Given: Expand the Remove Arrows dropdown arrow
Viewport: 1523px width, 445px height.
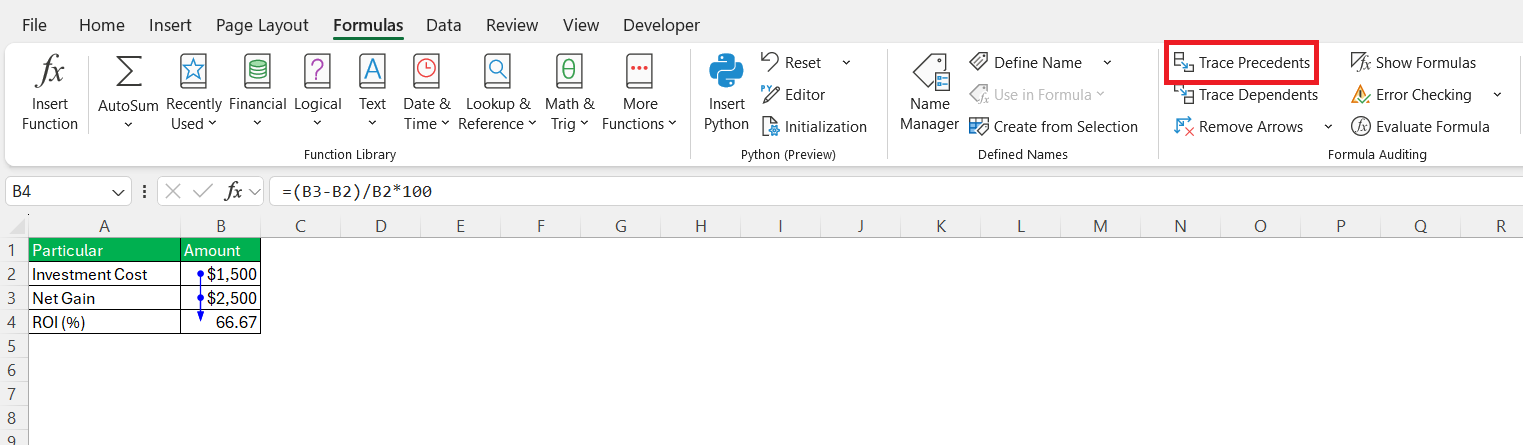Looking at the screenshot, I should coord(1328,127).
